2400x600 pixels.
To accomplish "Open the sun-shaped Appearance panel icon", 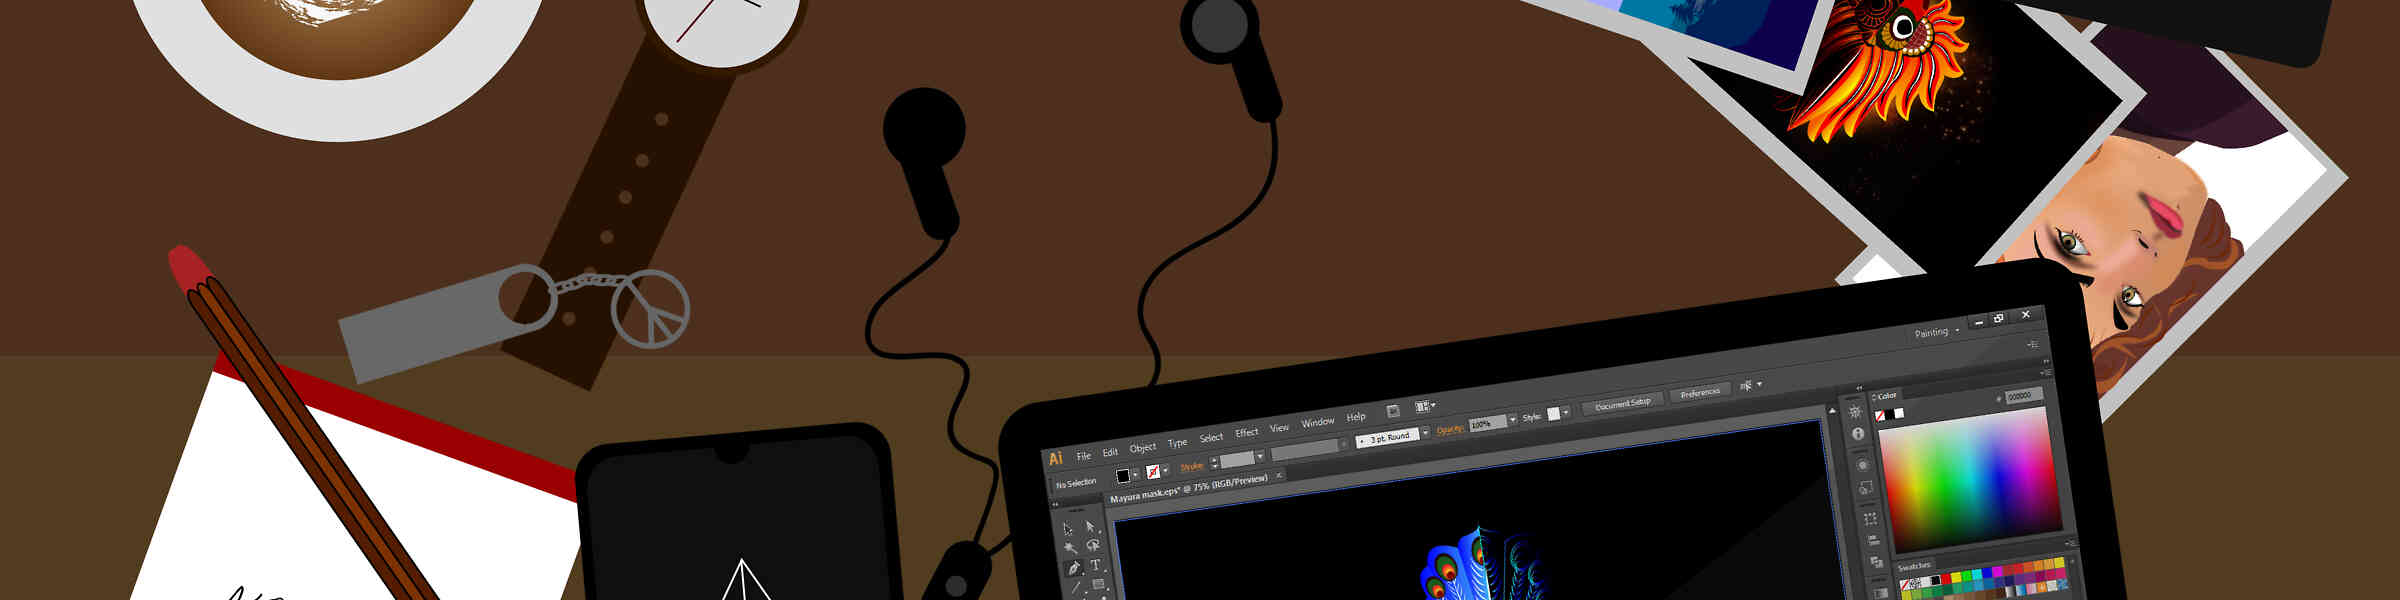I will coord(1855,411).
